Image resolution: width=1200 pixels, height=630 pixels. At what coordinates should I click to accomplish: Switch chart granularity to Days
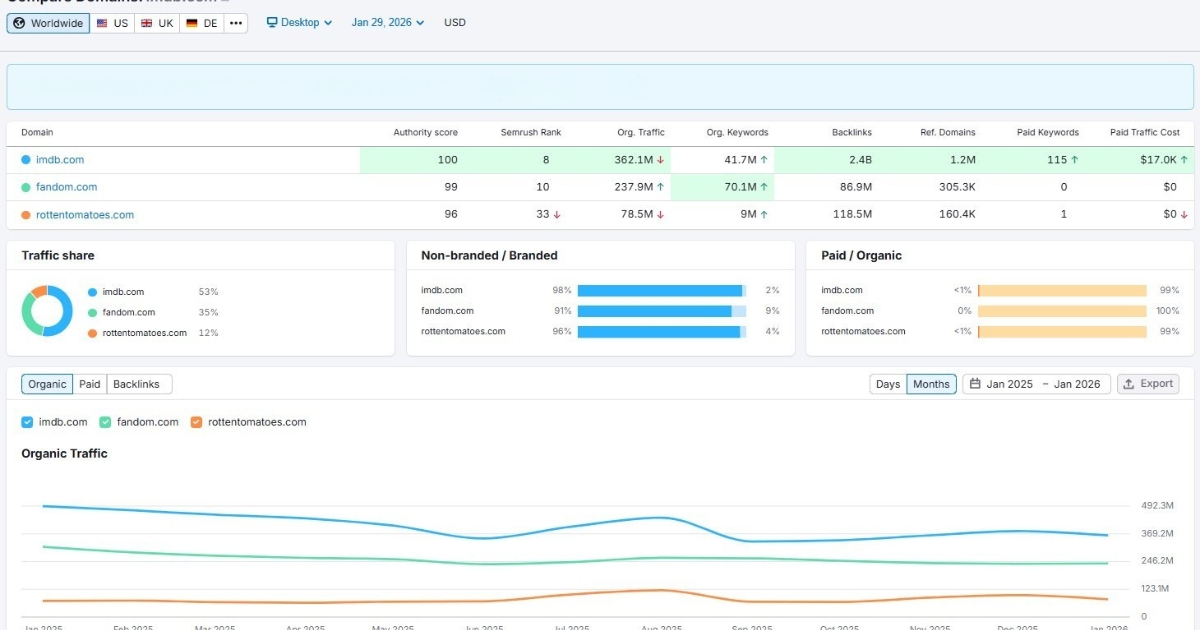point(887,383)
